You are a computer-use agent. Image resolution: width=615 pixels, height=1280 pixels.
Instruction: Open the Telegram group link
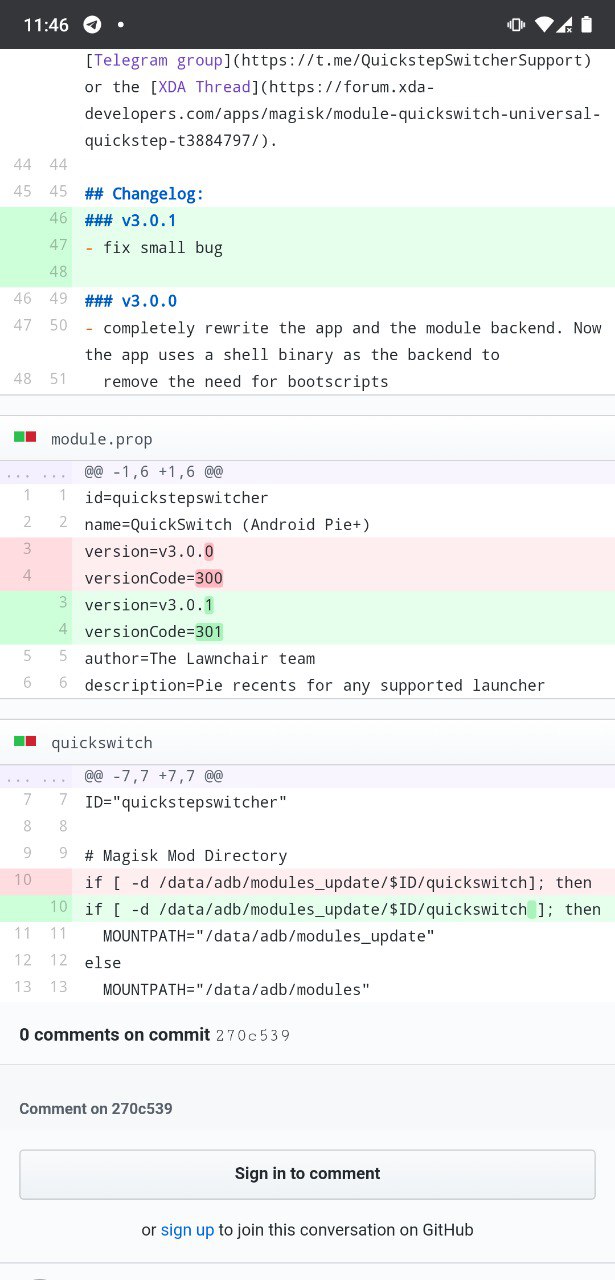click(144, 60)
